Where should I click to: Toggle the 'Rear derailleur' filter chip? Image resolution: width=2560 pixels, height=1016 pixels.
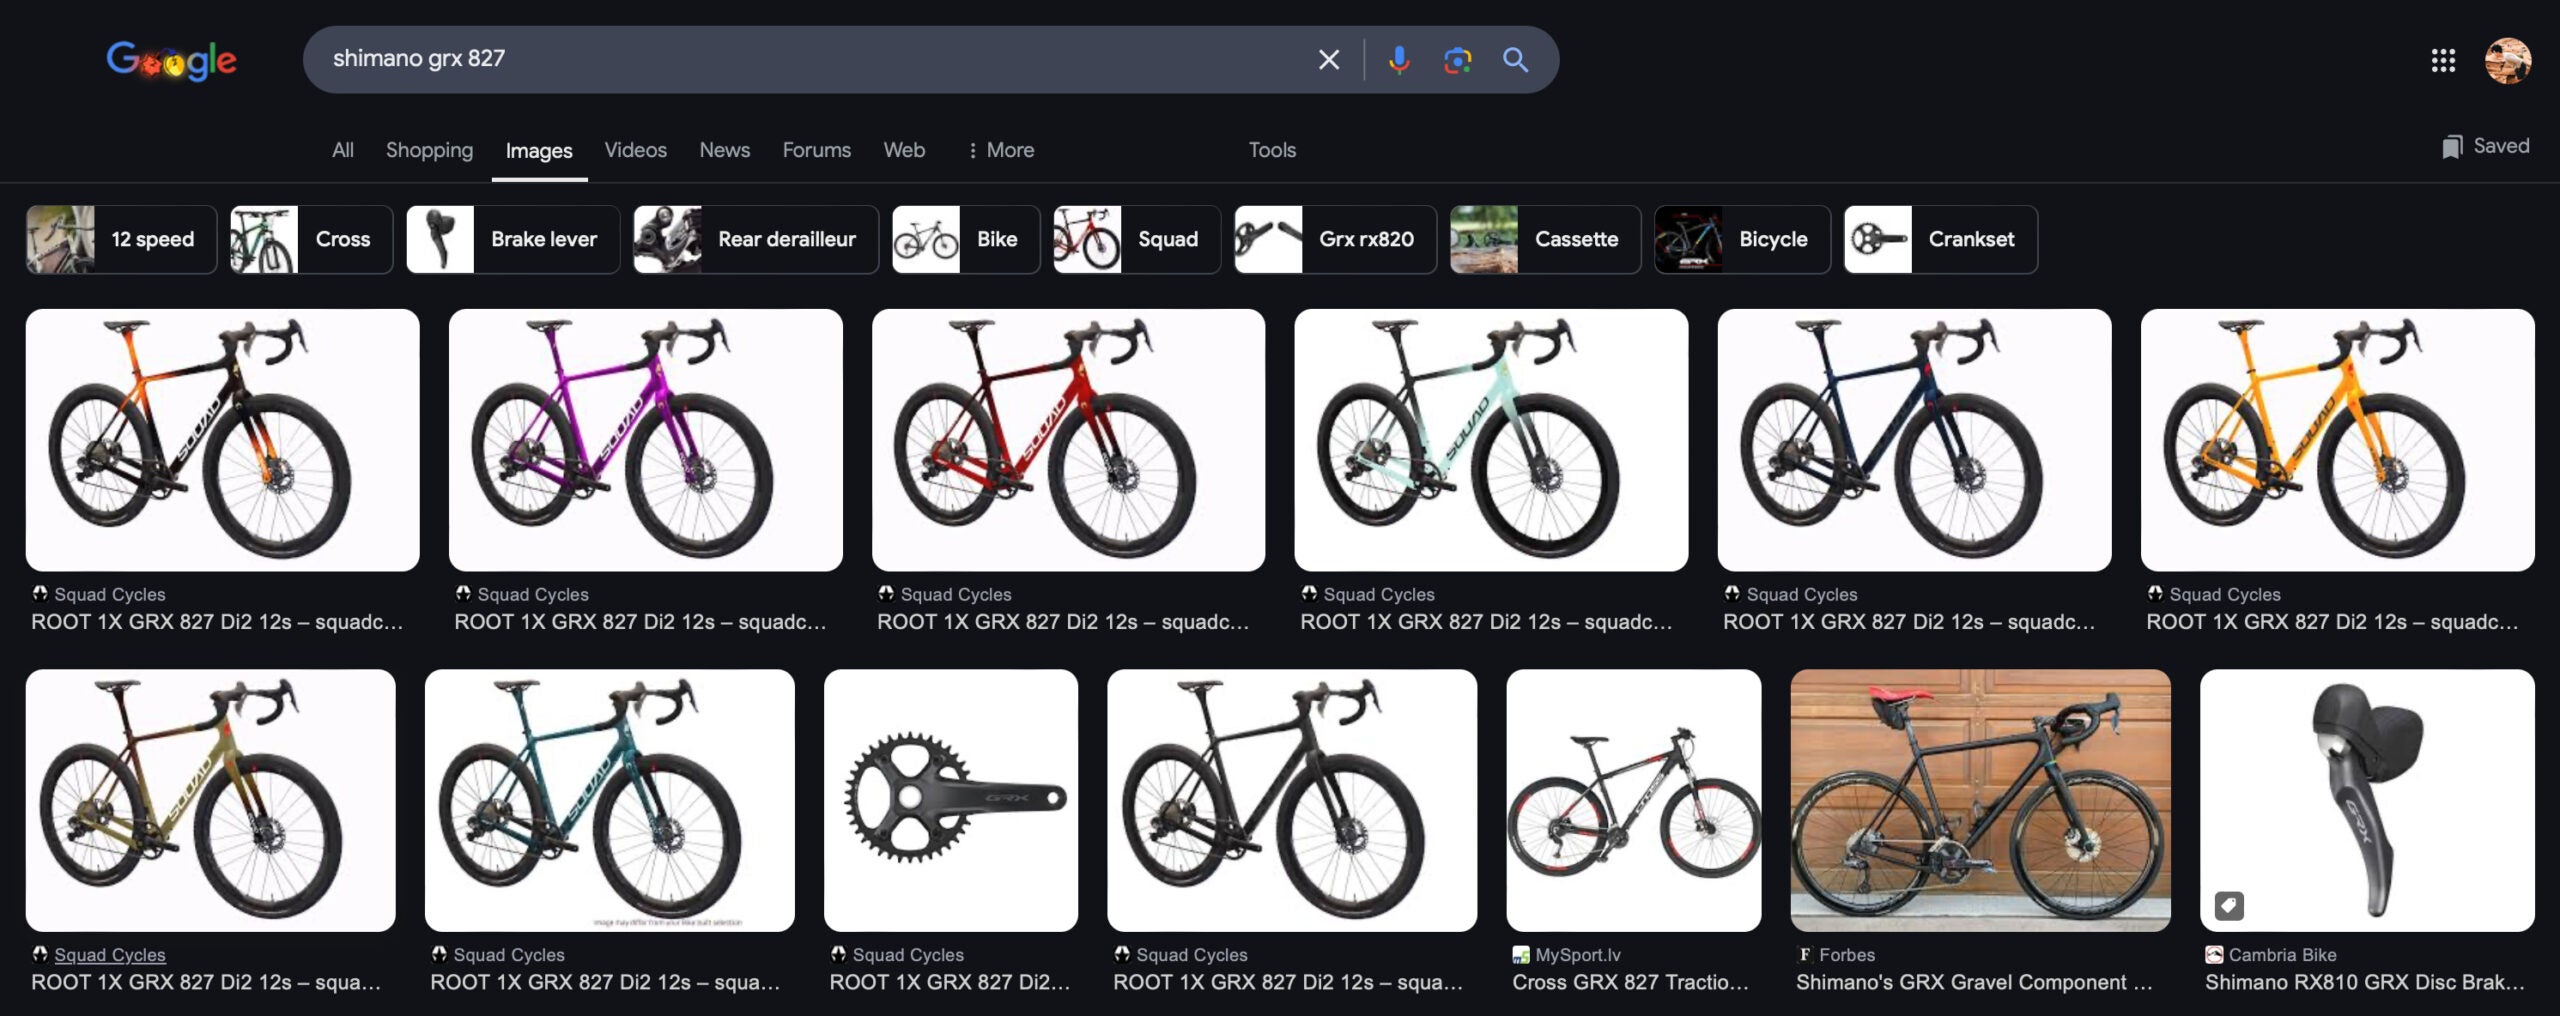[755, 239]
